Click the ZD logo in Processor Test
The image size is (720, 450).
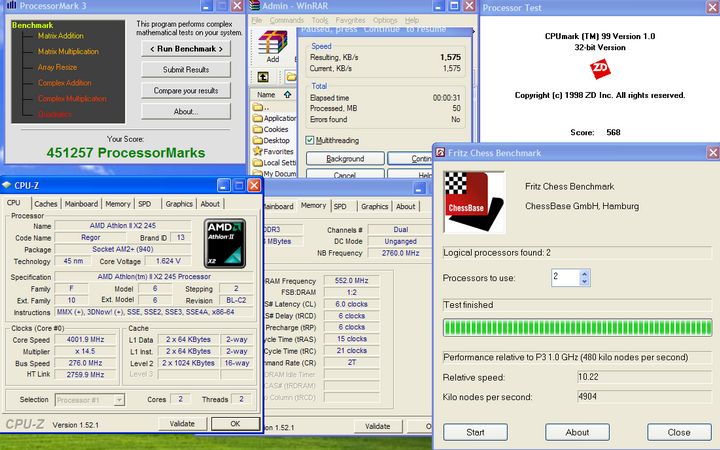[600, 69]
